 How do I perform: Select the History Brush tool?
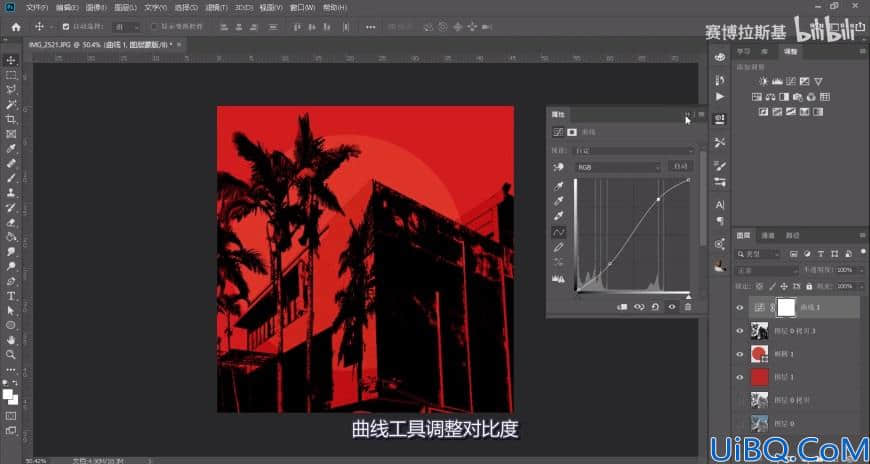pyautogui.click(x=11, y=208)
